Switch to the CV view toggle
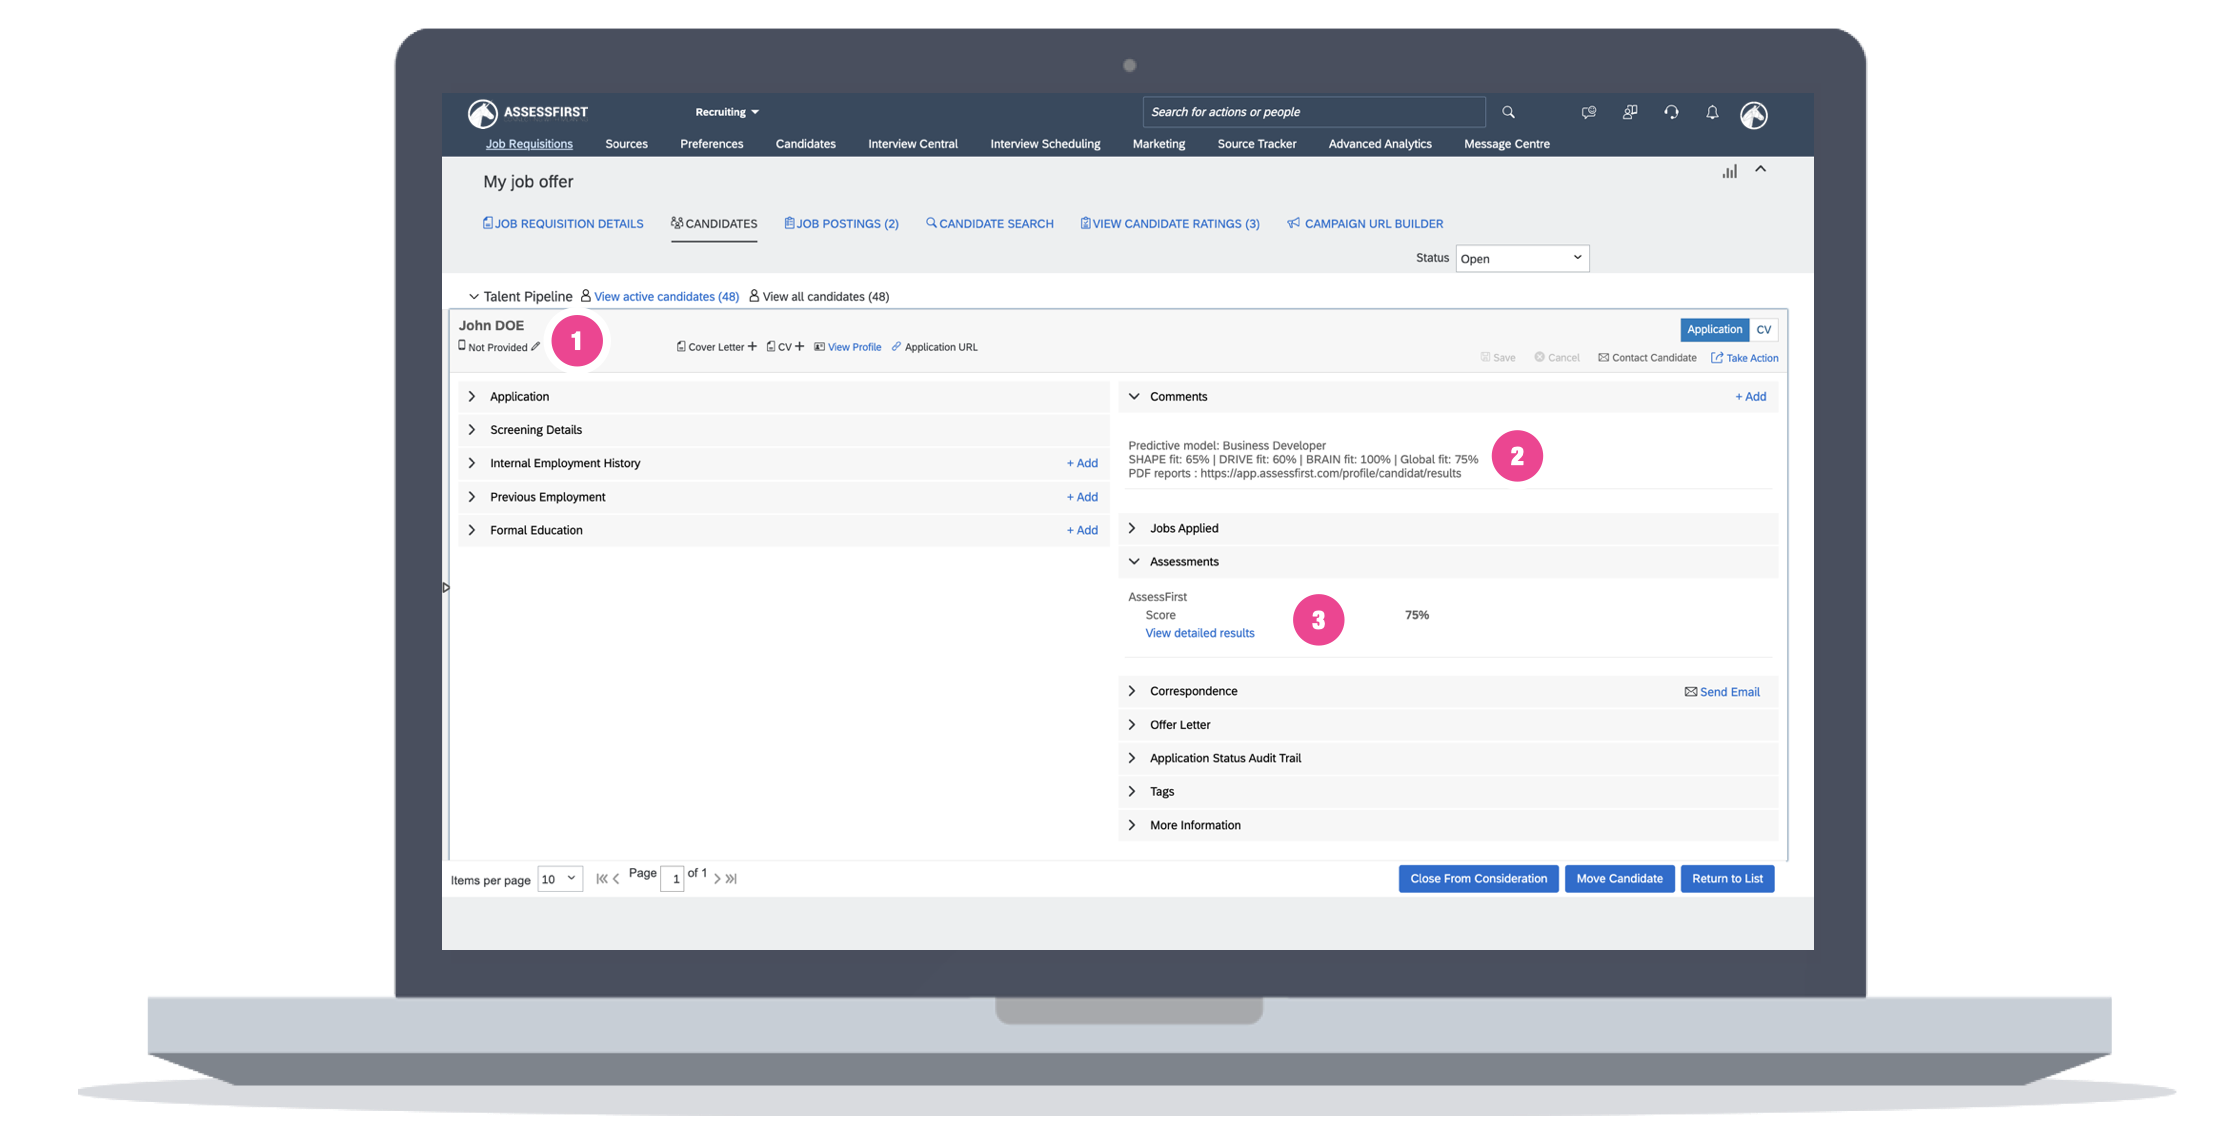This screenshot has height=1138, width=2232. [1763, 329]
